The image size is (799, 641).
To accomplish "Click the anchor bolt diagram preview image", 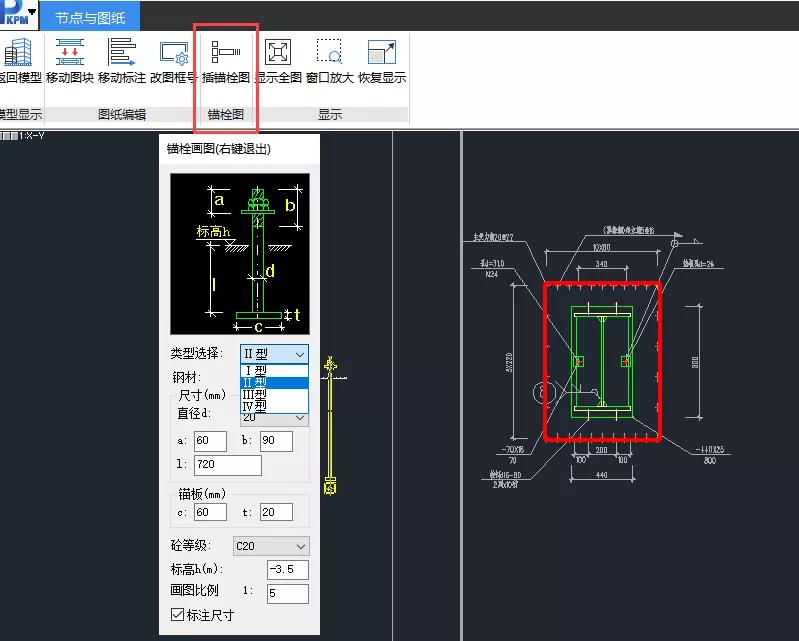I will coord(239,254).
